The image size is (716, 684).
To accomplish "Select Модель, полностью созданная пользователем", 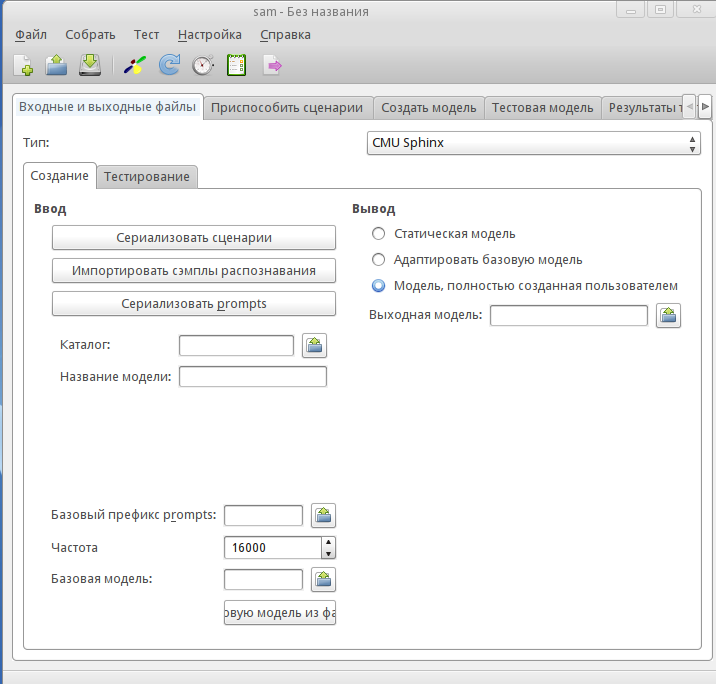I will [x=378, y=286].
